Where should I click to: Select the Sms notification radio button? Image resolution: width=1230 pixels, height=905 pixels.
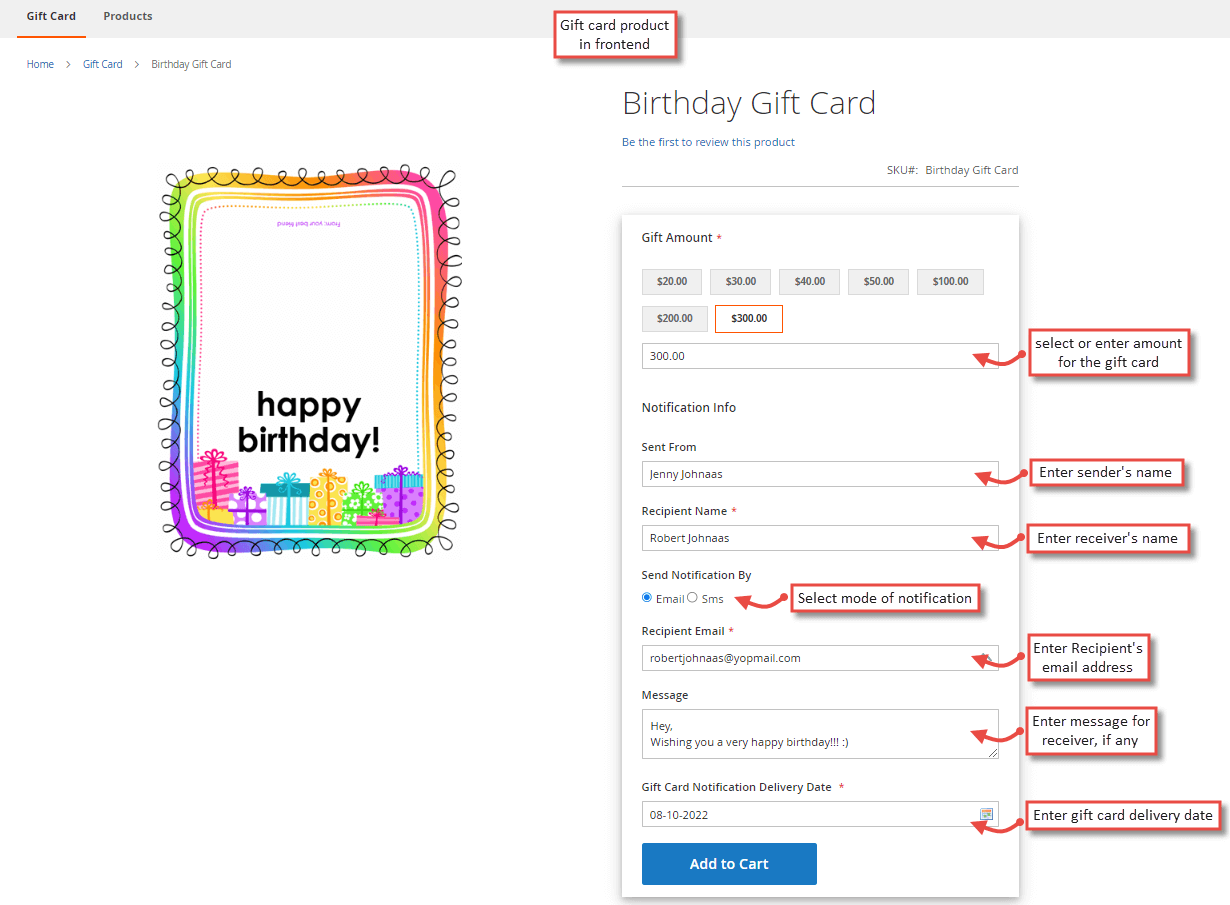click(x=692, y=598)
